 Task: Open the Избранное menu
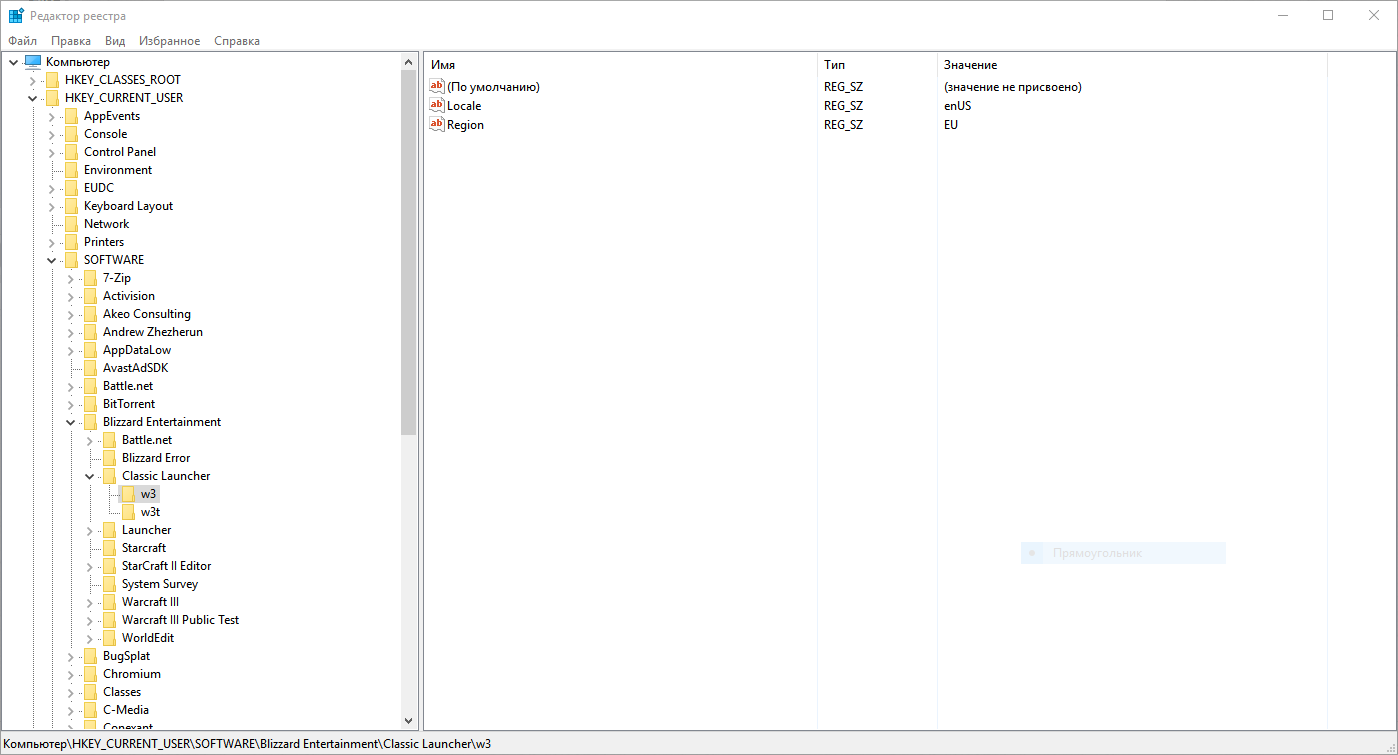(x=170, y=41)
